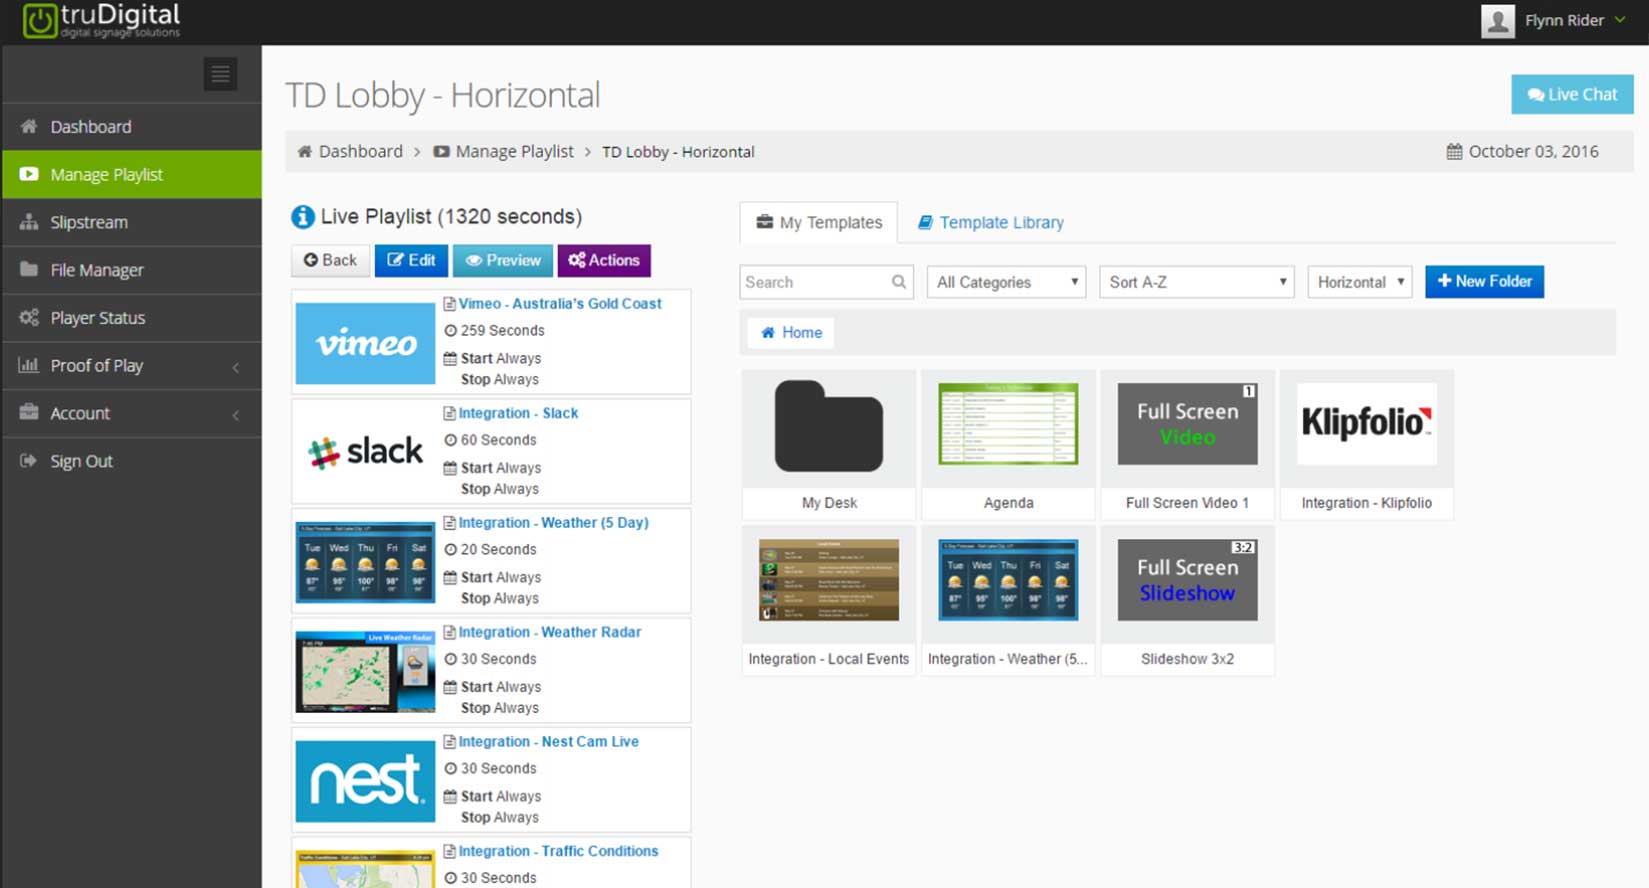
Task: Open the Integration - Weather Radar link
Action: point(550,632)
